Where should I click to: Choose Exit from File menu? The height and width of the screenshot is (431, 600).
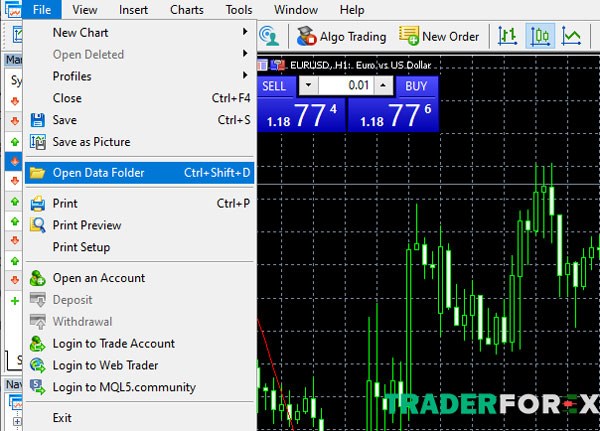pos(139,418)
